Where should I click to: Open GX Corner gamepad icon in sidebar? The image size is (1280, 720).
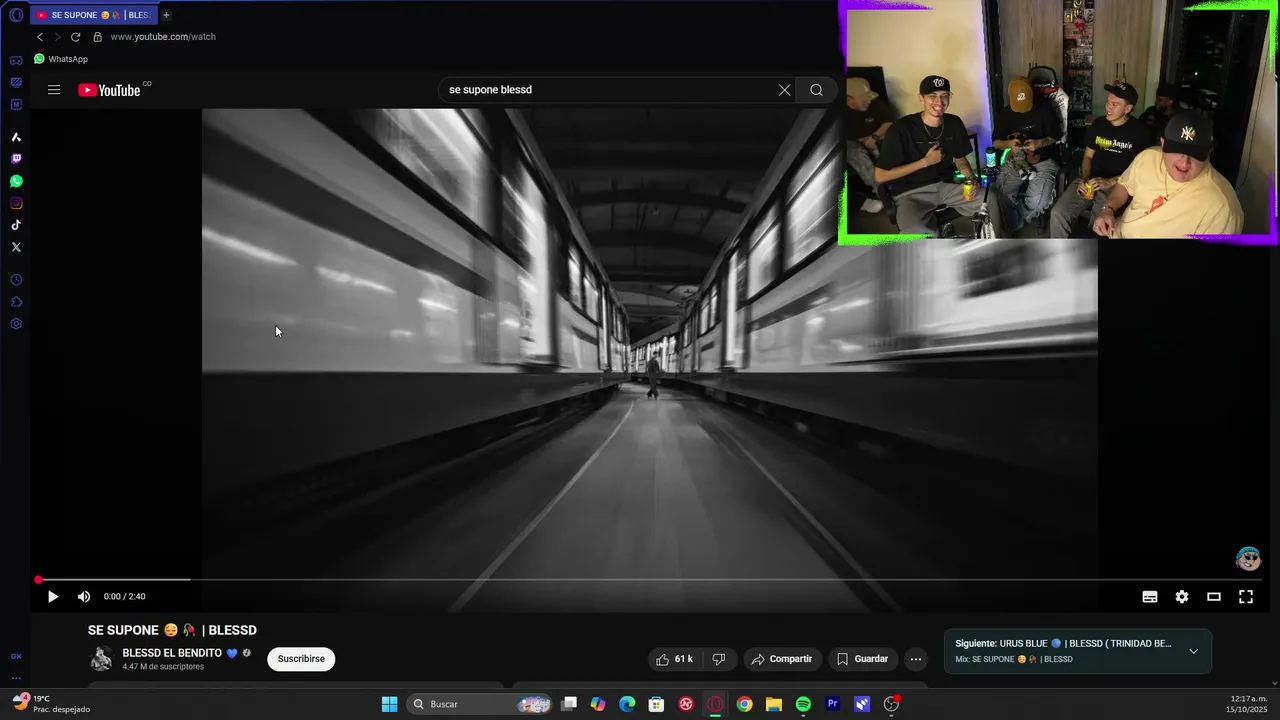click(x=16, y=61)
